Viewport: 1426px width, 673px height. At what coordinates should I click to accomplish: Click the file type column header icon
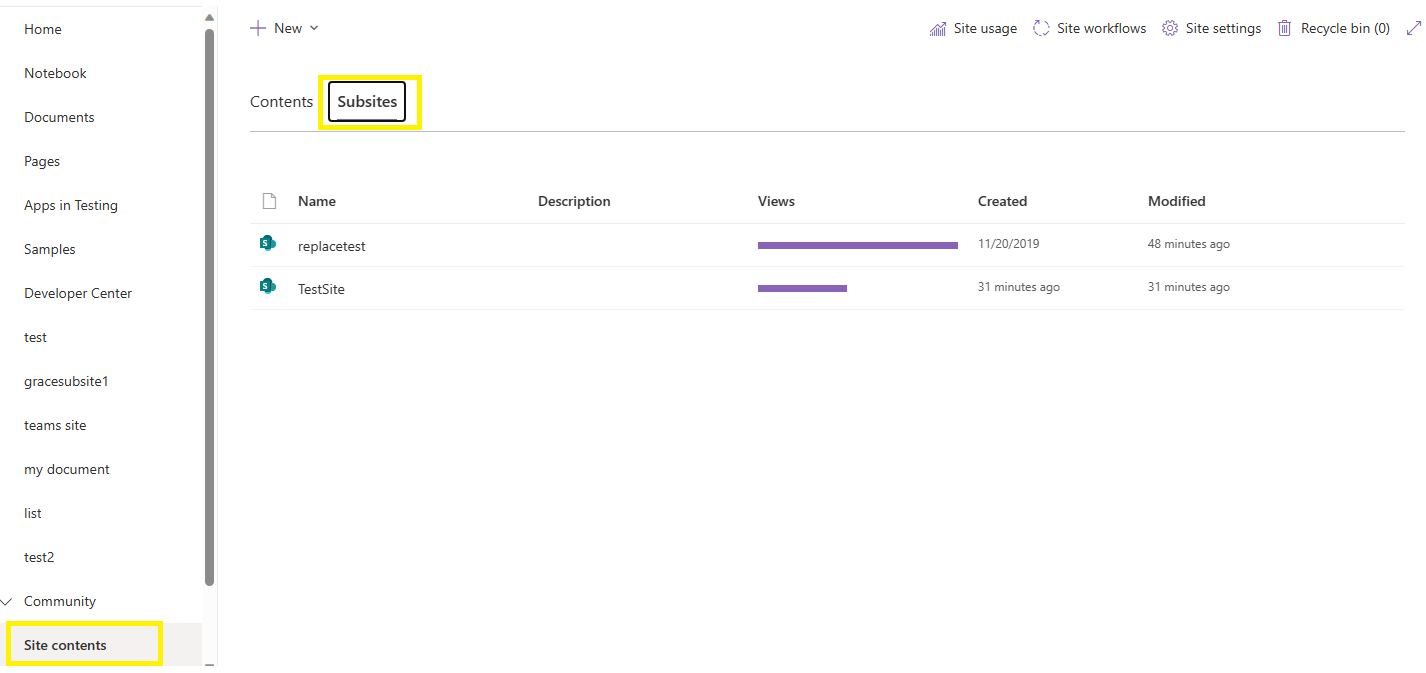[x=269, y=201]
